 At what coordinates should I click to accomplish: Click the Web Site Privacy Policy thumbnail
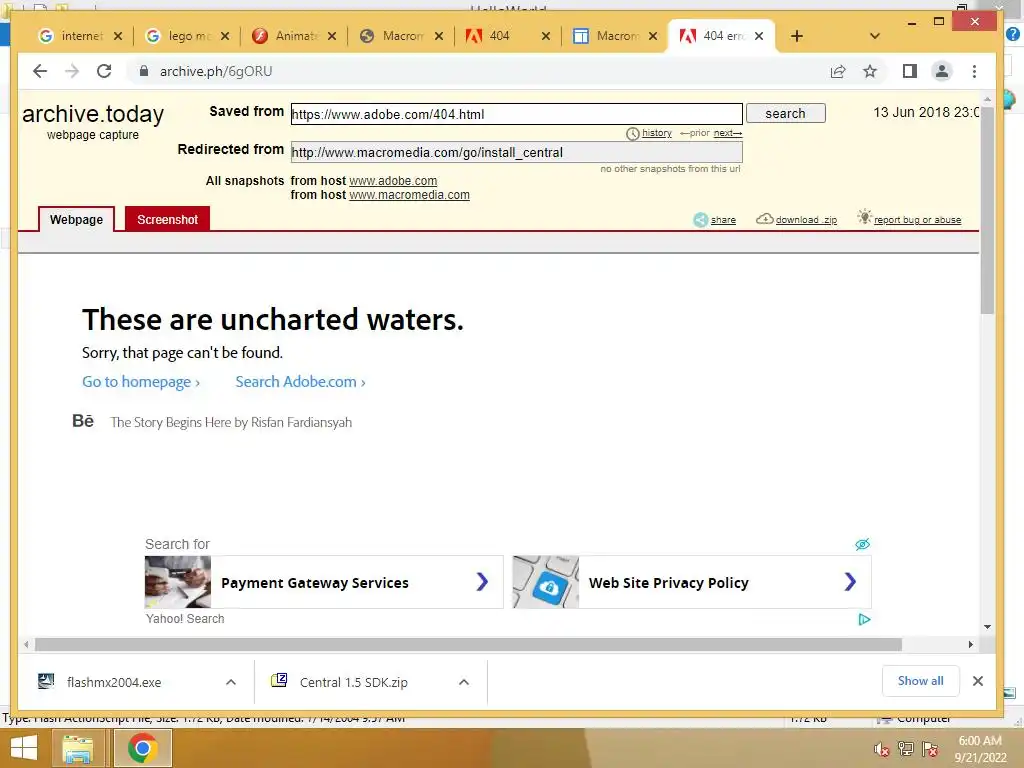[x=545, y=582]
